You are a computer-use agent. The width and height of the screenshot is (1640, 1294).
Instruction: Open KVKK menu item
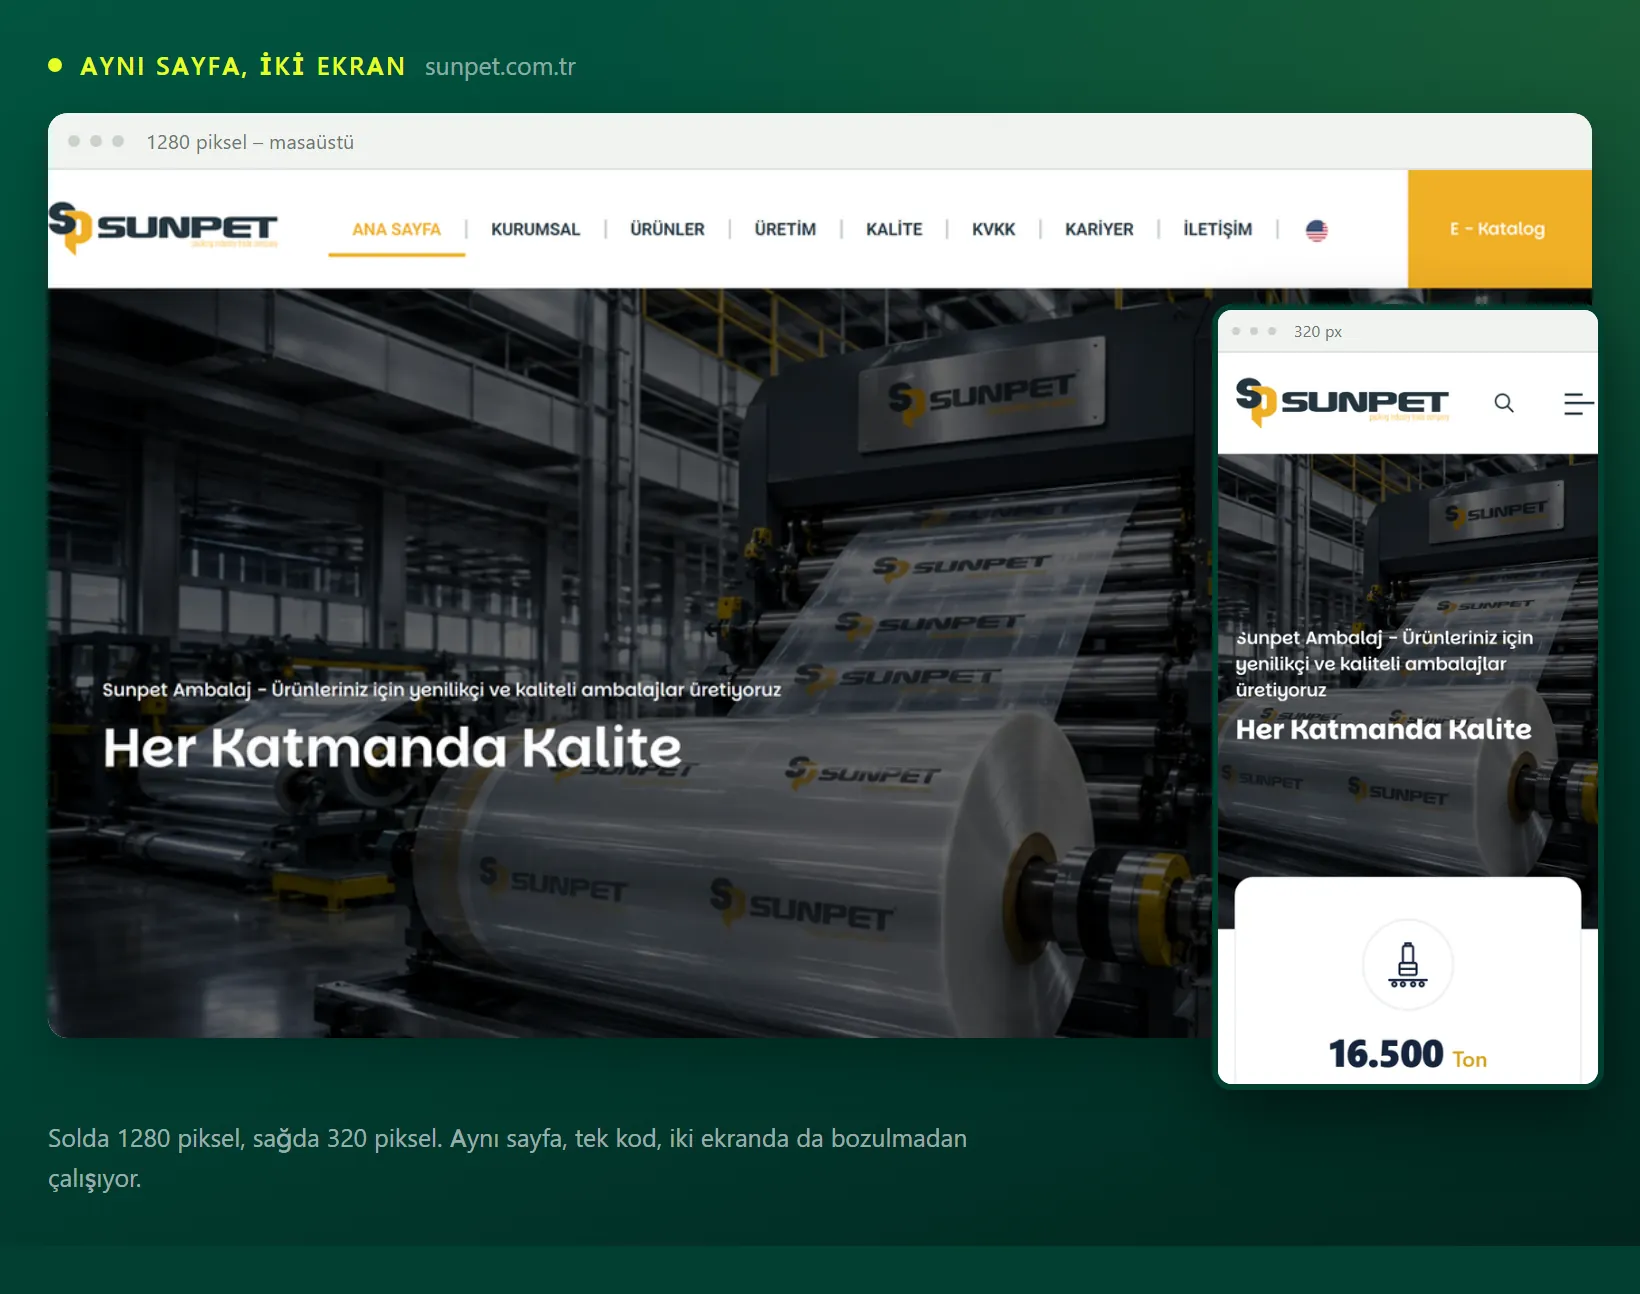(993, 229)
